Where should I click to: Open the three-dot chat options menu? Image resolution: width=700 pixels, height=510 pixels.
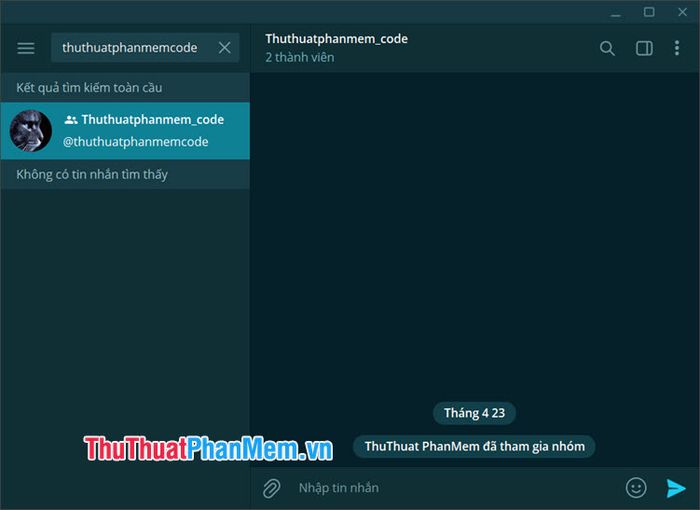click(677, 48)
